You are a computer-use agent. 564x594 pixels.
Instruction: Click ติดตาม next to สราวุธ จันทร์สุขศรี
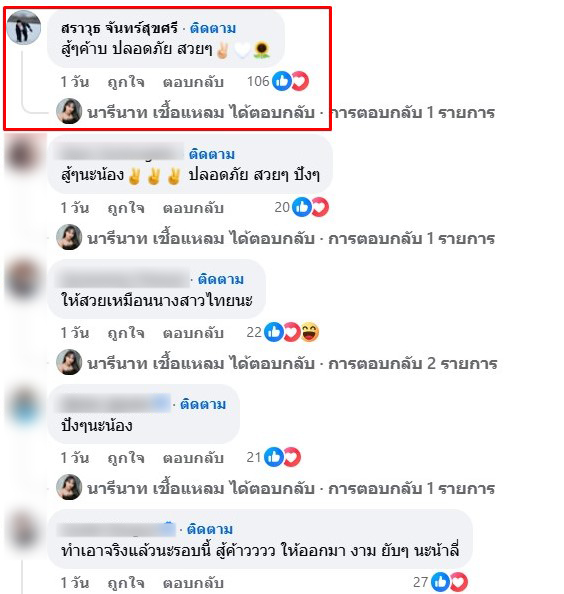pos(213,28)
